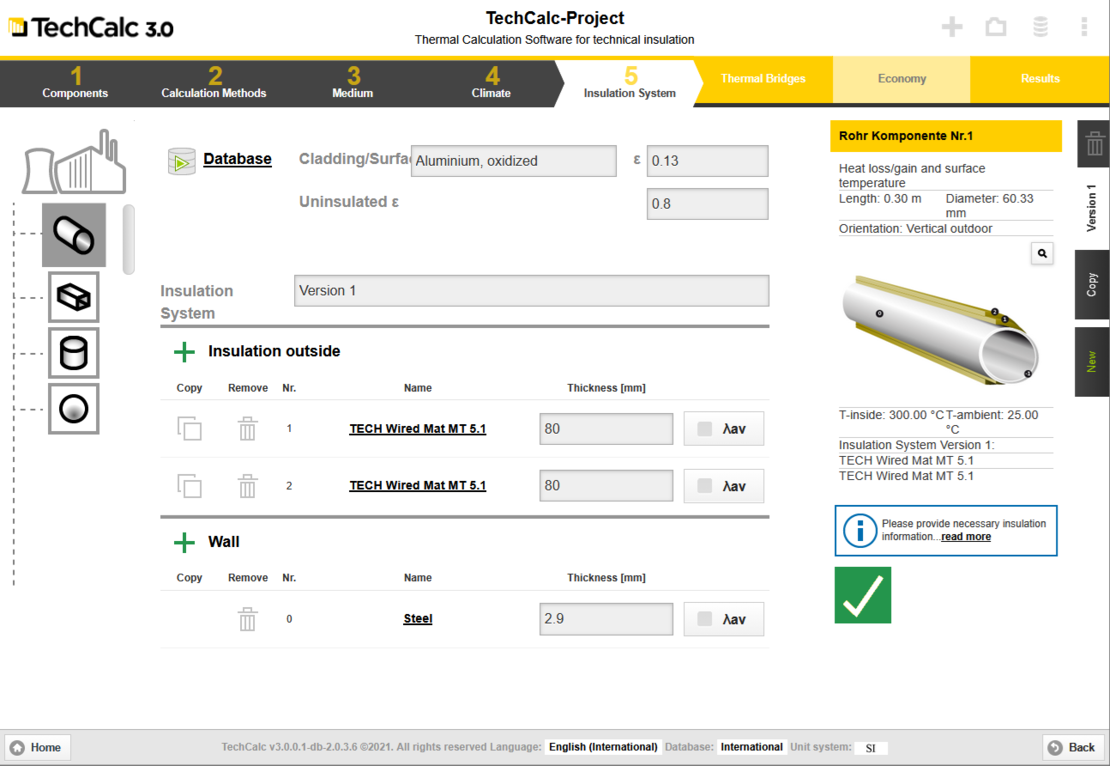Select the pipe component icon in sidebar
The height and width of the screenshot is (766, 1110).
[74, 235]
